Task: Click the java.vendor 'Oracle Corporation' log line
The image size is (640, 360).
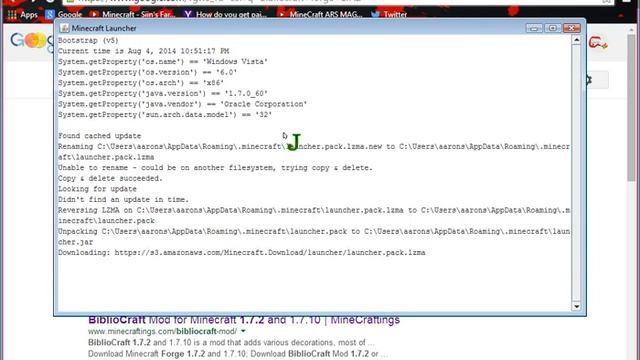Action: [x=182, y=104]
